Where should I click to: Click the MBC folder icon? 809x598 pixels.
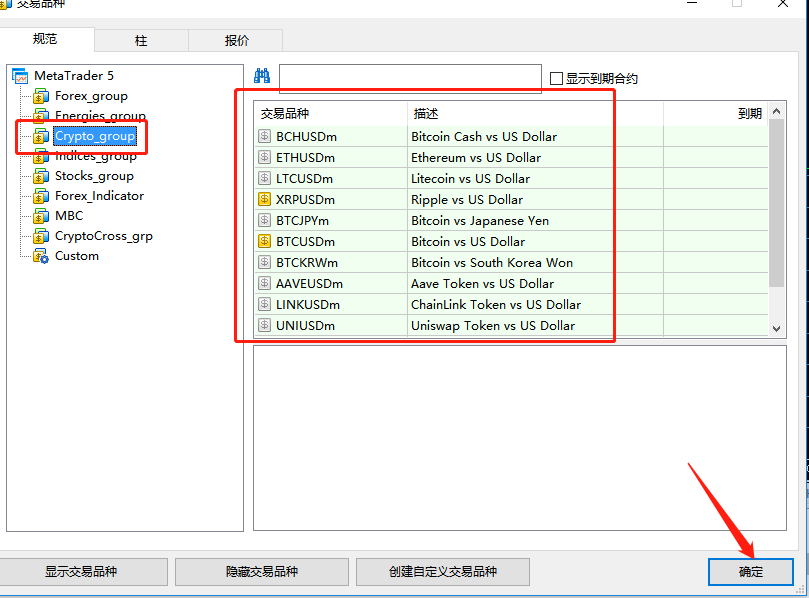(41, 216)
